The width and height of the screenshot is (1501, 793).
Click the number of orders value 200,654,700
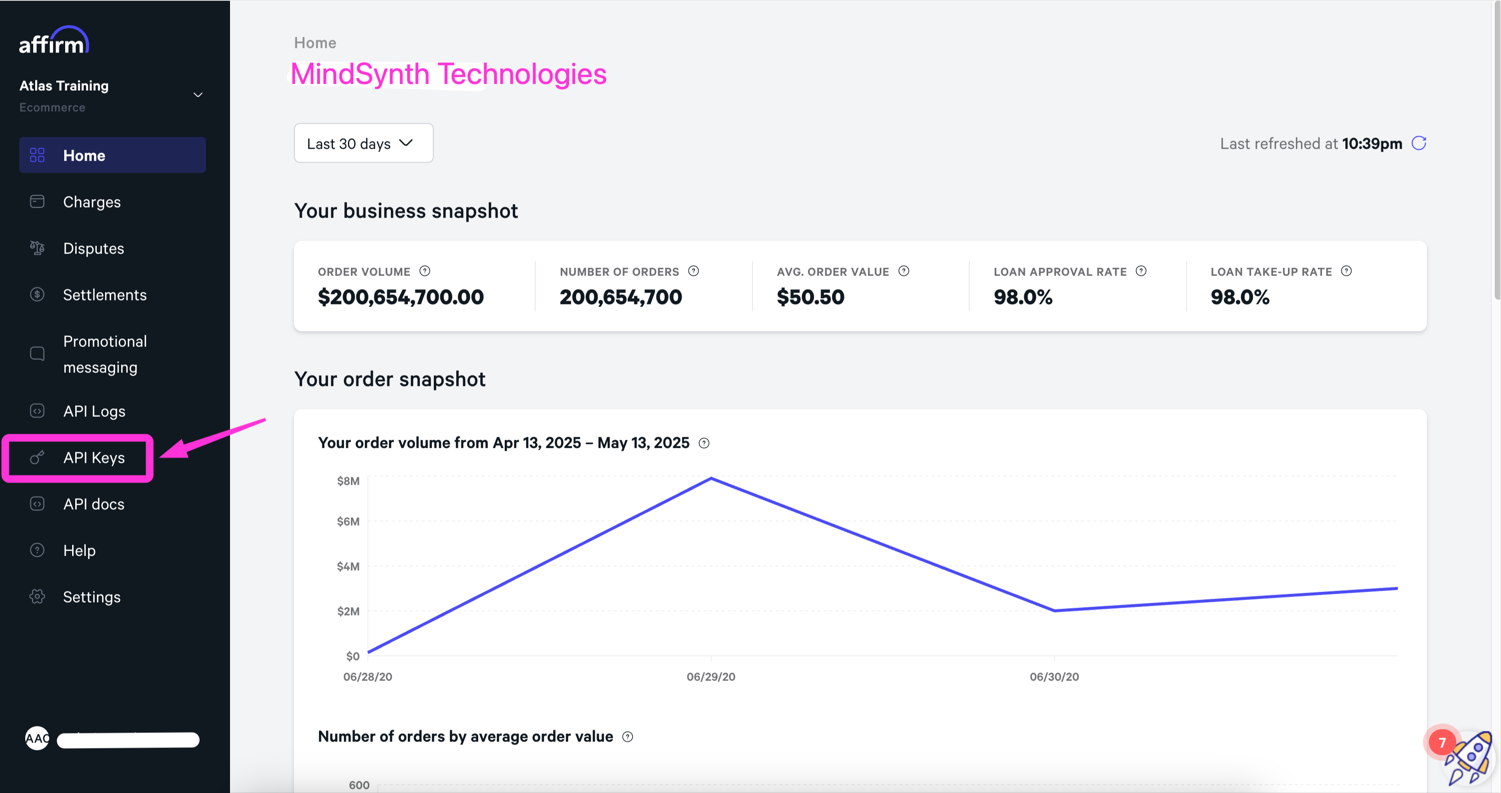click(621, 297)
